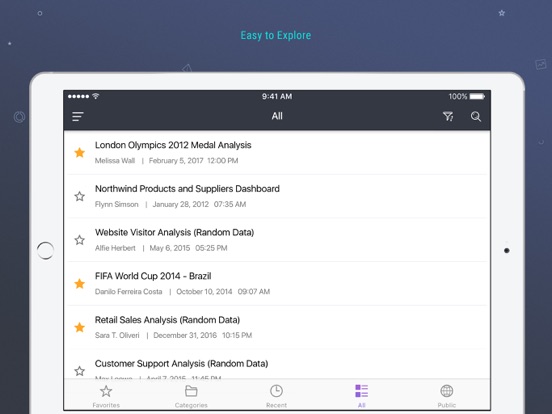This screenshot has width=552, height=414.
Task: Click author name Danilo Ferreira Costa
Action: tap(128, 292)
